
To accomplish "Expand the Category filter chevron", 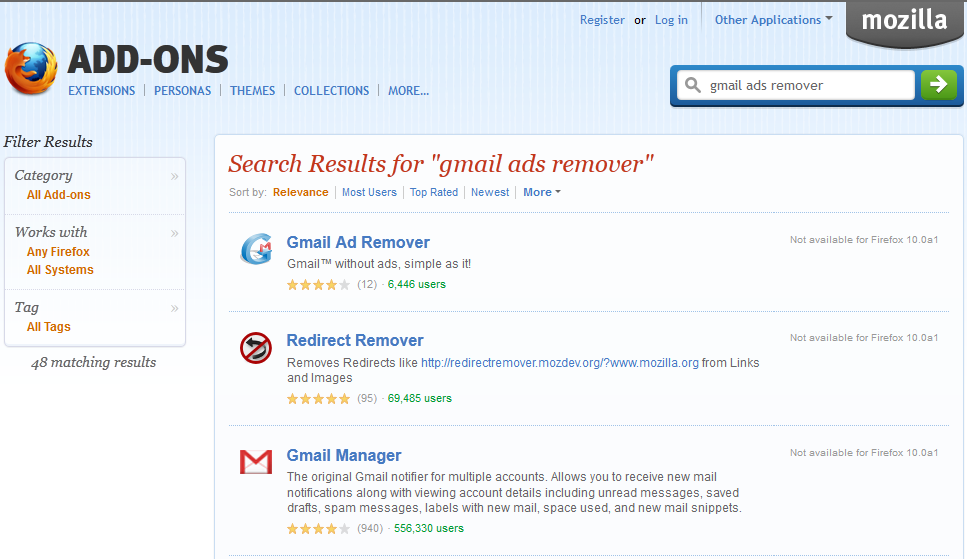I will click(175, 176).
